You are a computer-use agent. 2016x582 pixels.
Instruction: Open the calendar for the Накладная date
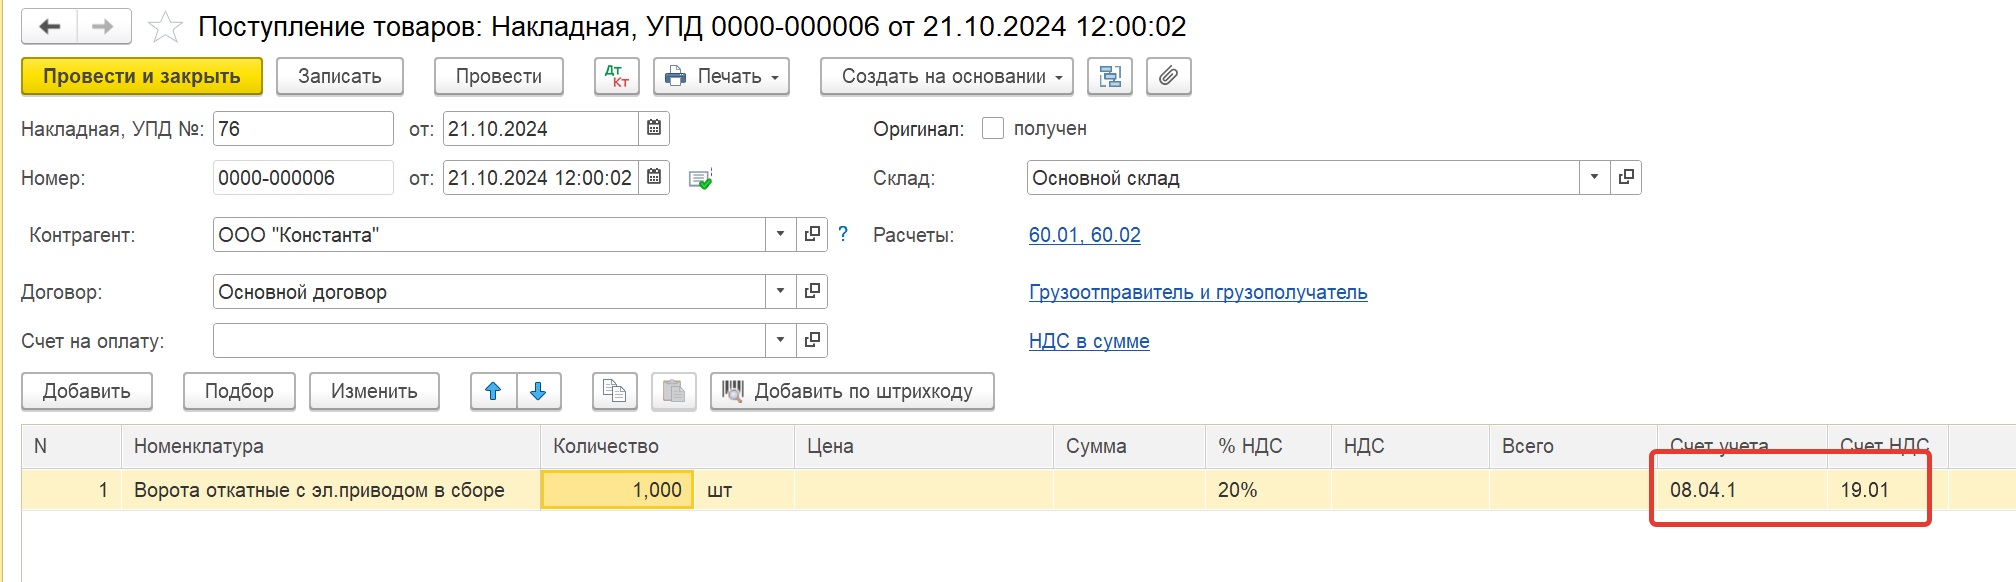point(654,128)
